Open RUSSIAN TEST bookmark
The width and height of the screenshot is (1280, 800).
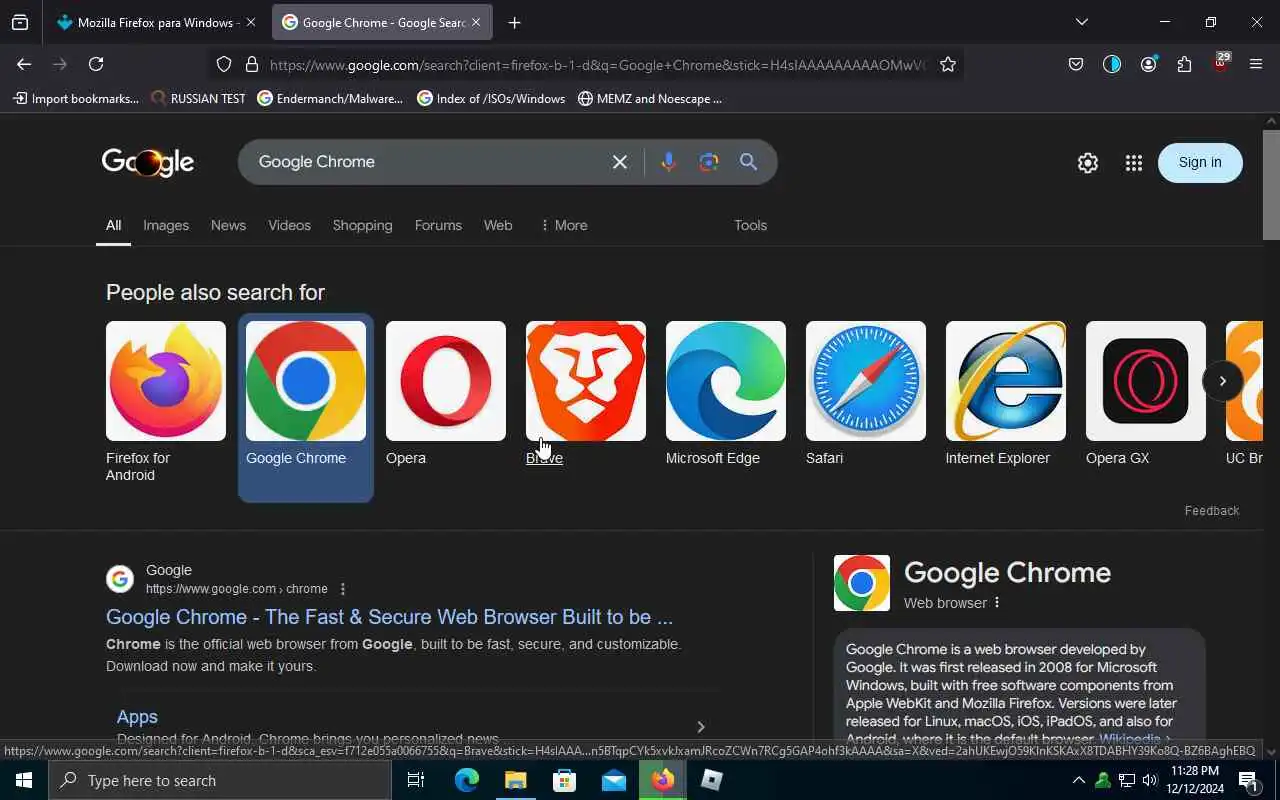pyautogui.click(x=198, y=98)
